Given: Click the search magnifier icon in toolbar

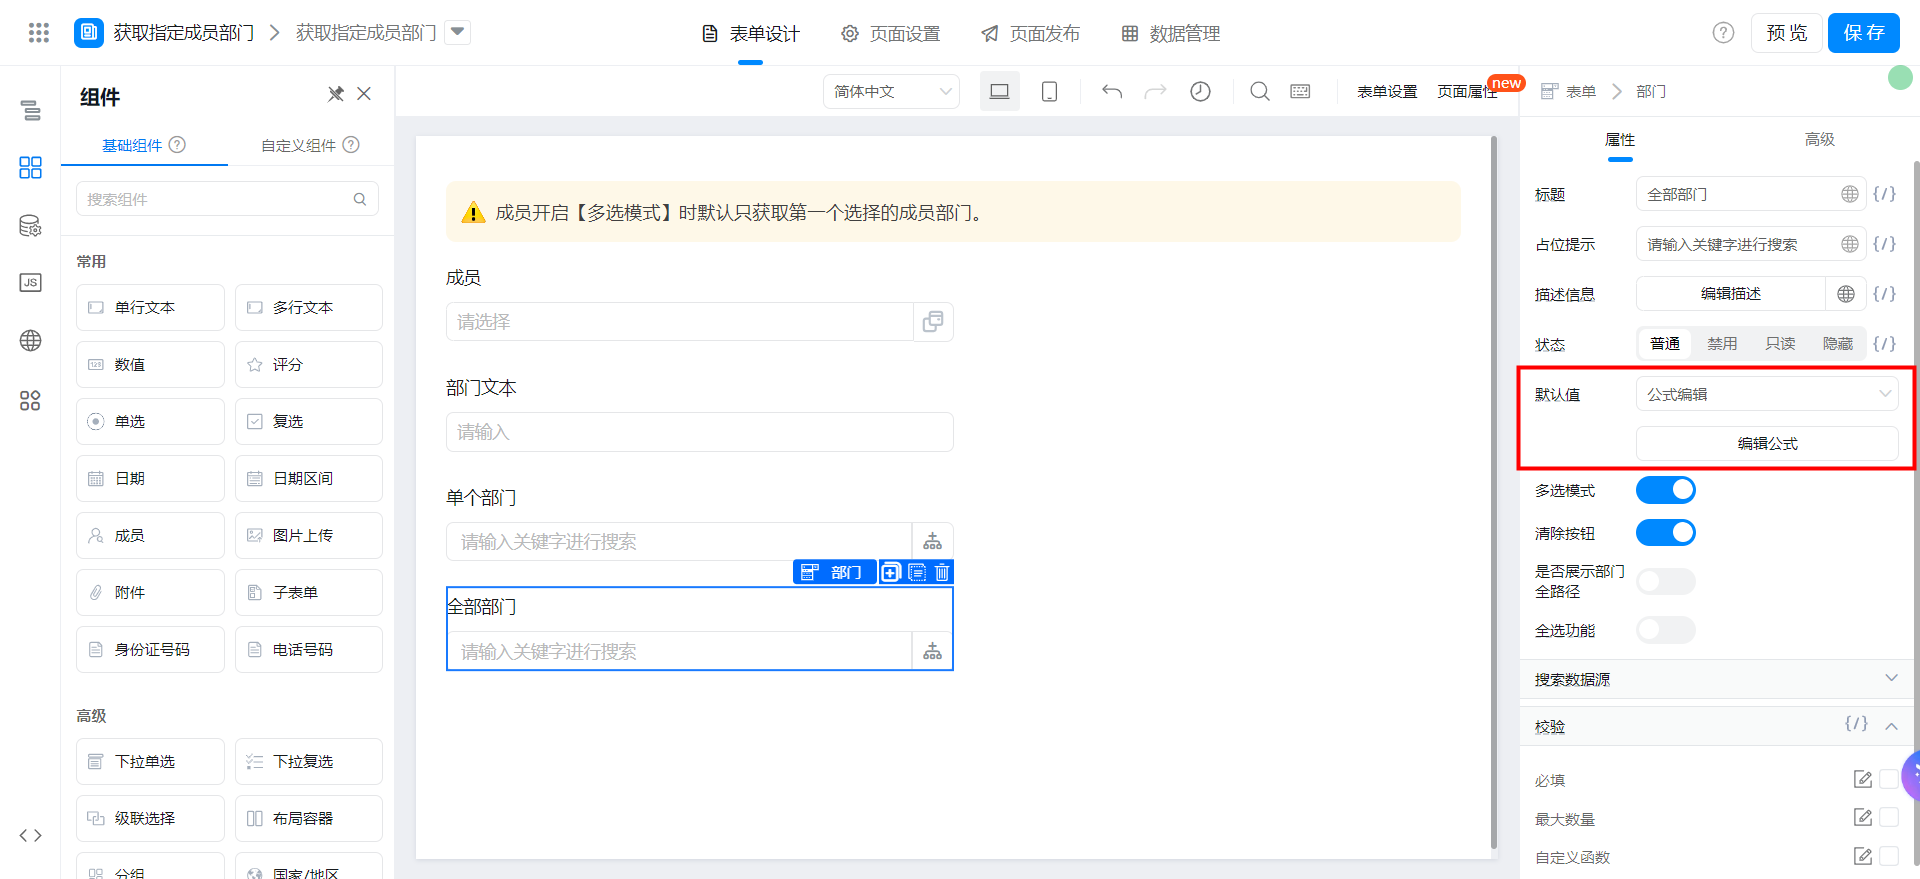Looking at the screenshot, I should 1260,91.
